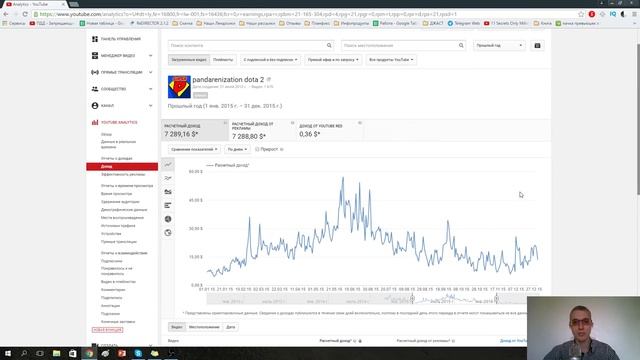This screenshot has height=360, width=640.
Task: Open Демографические данные report in sidebar
Action: (x=124, y=209)
